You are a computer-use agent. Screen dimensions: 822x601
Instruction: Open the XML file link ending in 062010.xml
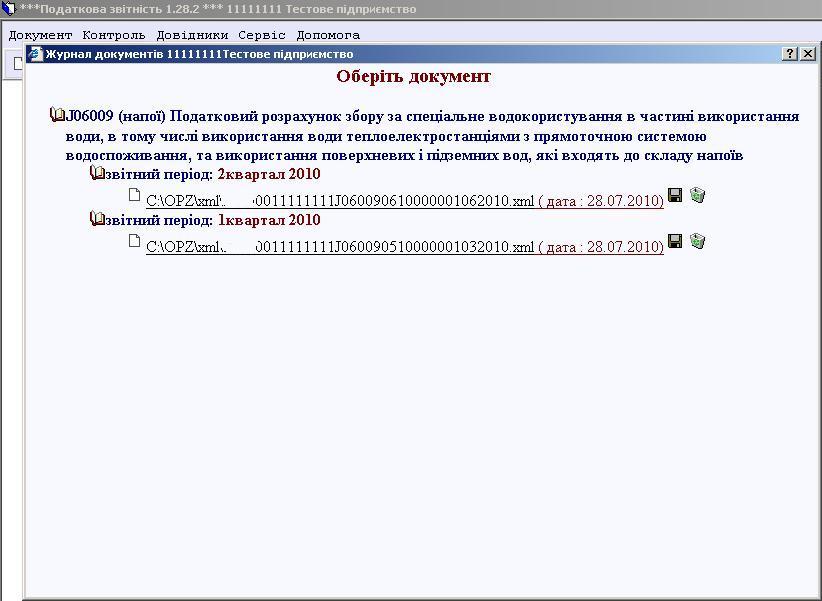(340, 201)
